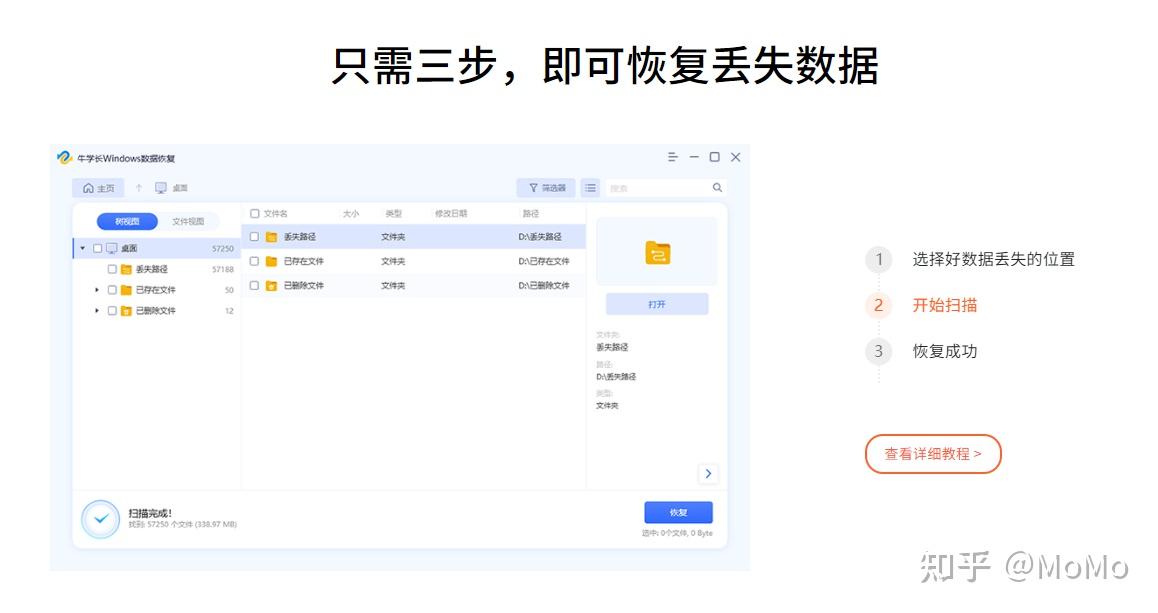The width and height of the screenshot is (1158, 613).
Task: Open the 查看详细教程 link
Action: pyautogui.click(x=933, y=453)
